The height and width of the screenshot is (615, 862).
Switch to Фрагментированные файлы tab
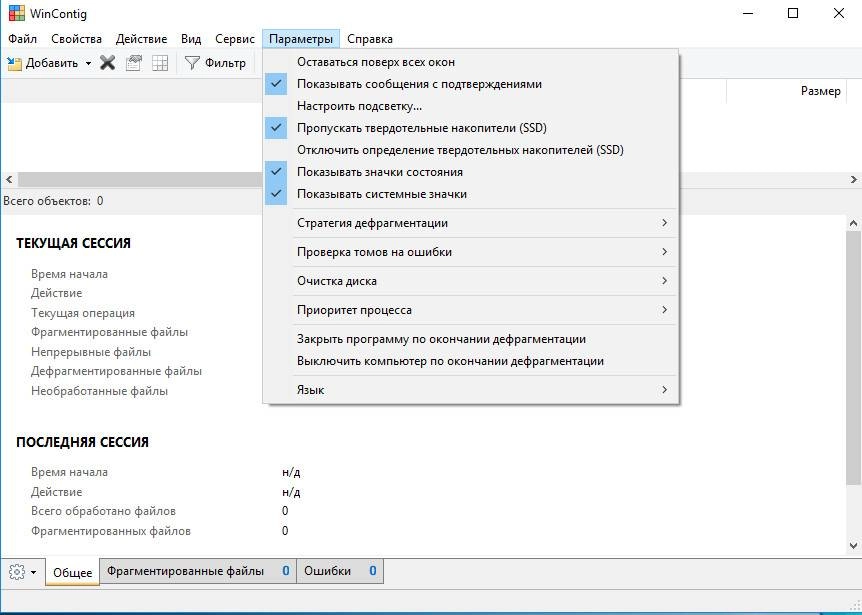198,571
